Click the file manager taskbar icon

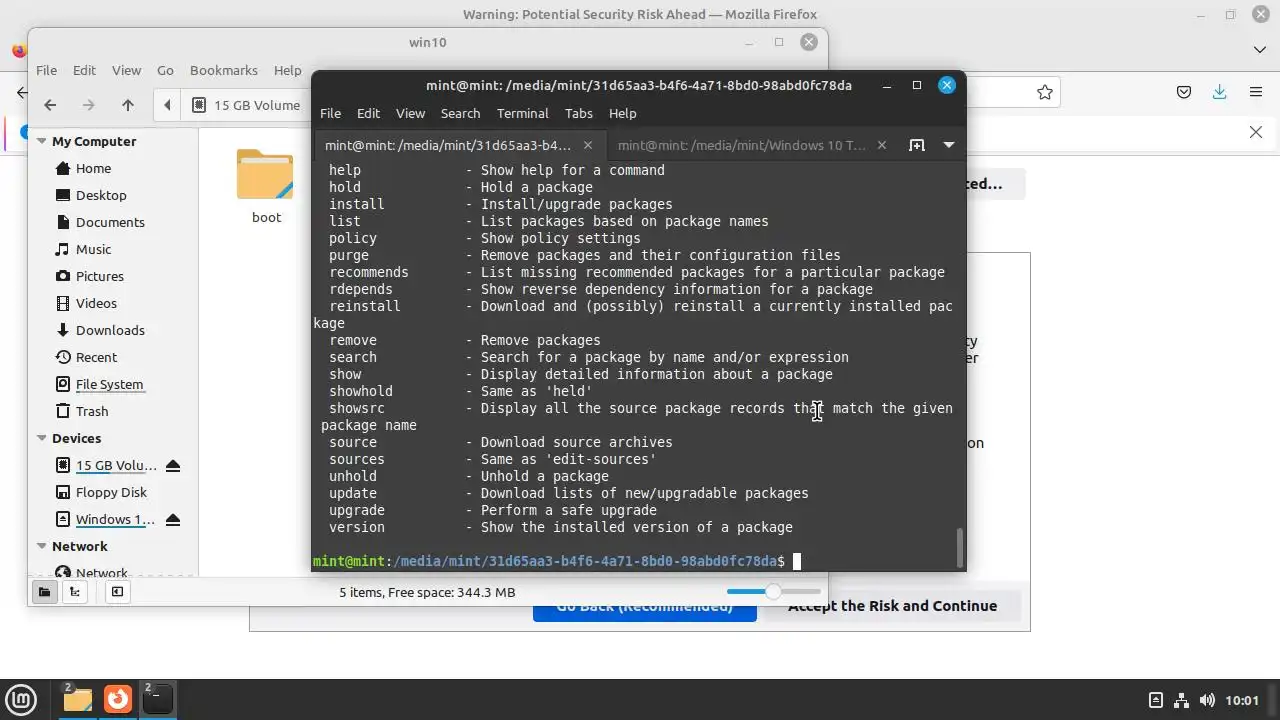(76, 699)
